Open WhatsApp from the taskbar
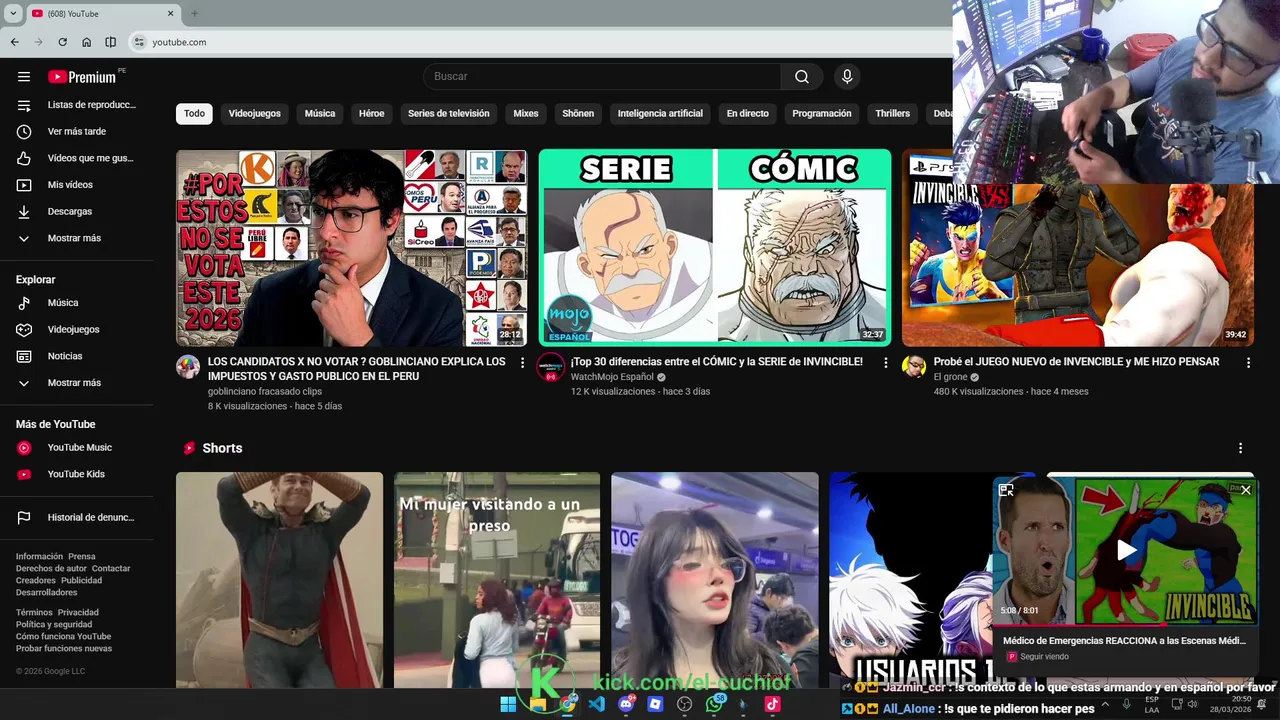1280x720 pixels. (714, 704)
